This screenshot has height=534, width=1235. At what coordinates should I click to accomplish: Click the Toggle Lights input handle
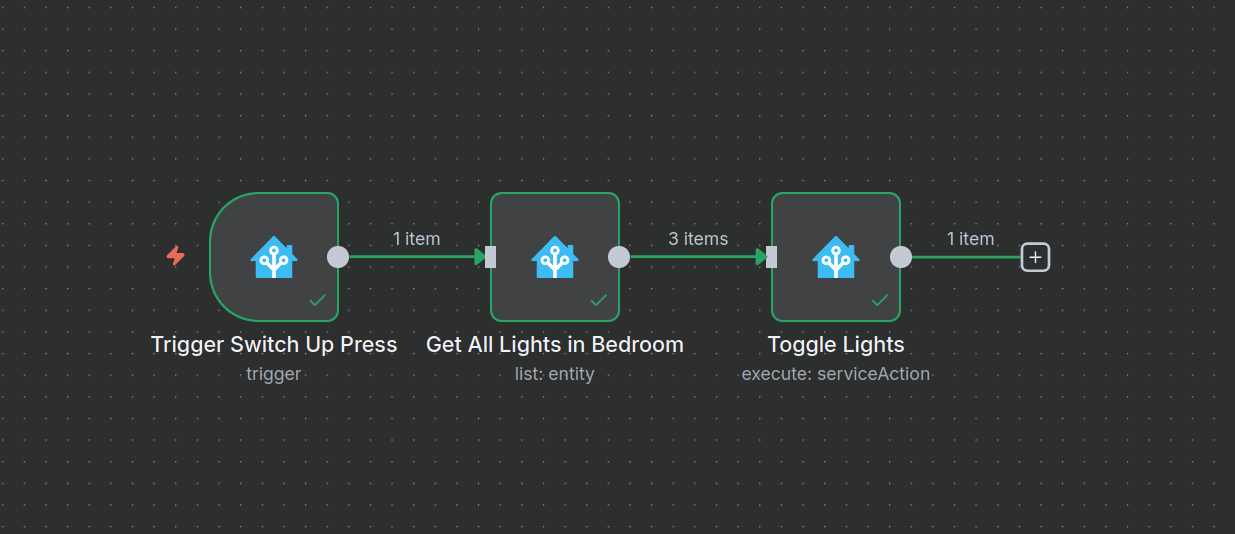(771, 257)
